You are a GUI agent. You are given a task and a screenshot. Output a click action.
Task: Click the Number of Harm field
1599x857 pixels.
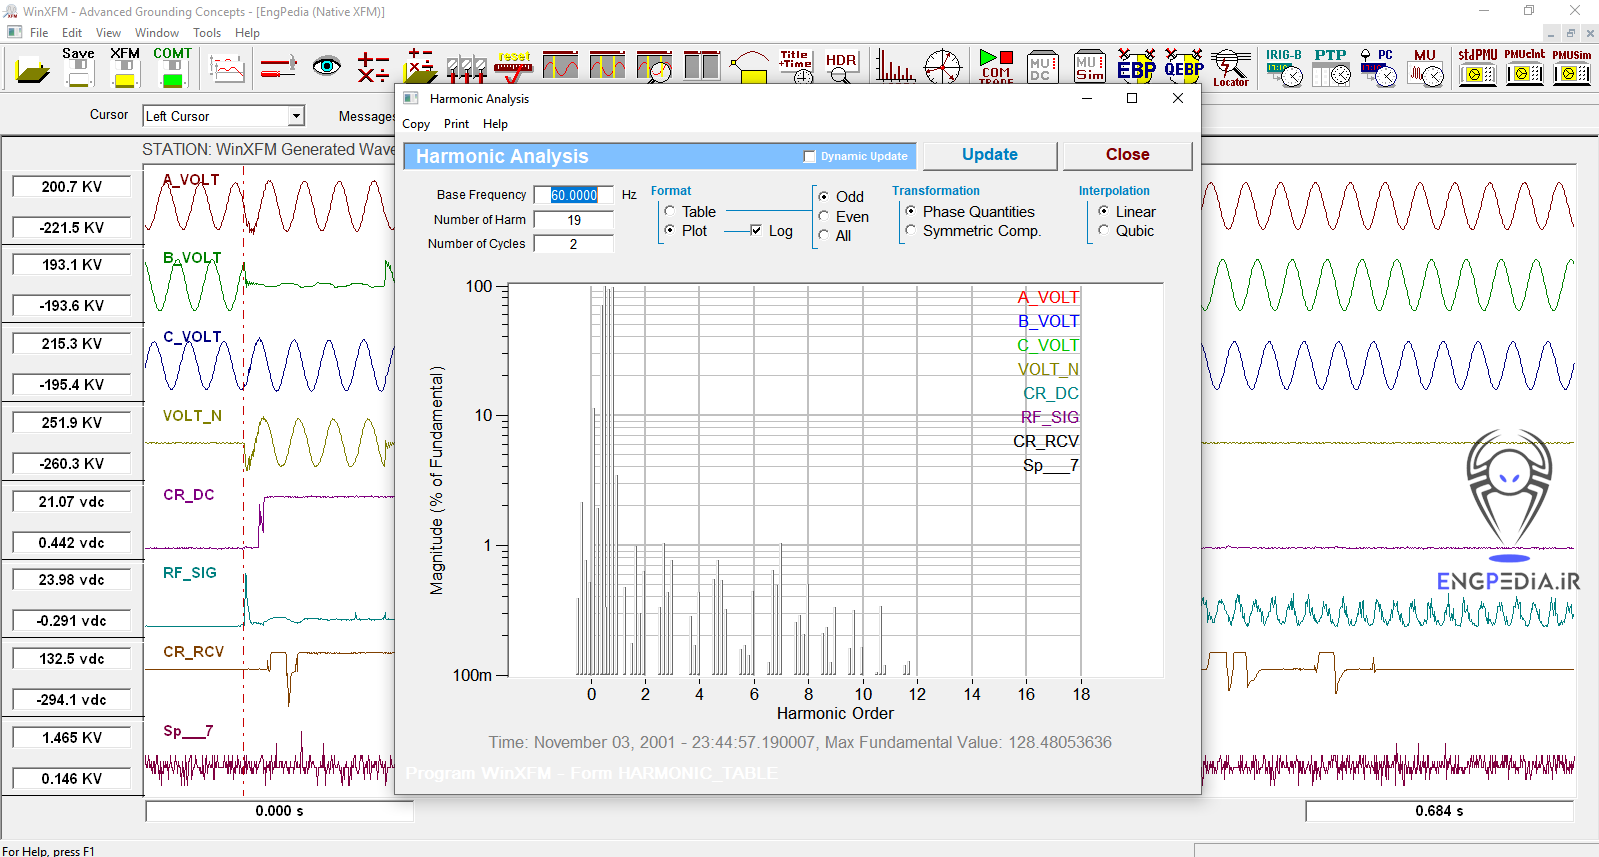coord(574,220)
